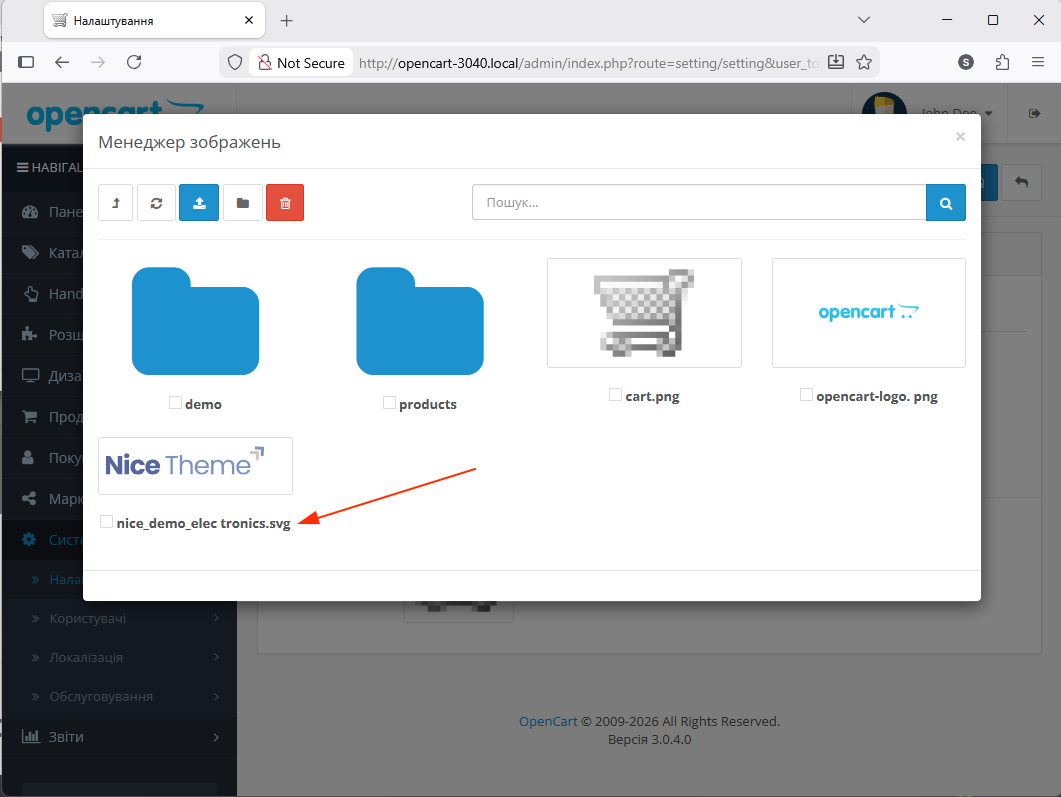Go to parent folder in image manager
This screenshot has width=1061, height=797.
click(116, 202)
